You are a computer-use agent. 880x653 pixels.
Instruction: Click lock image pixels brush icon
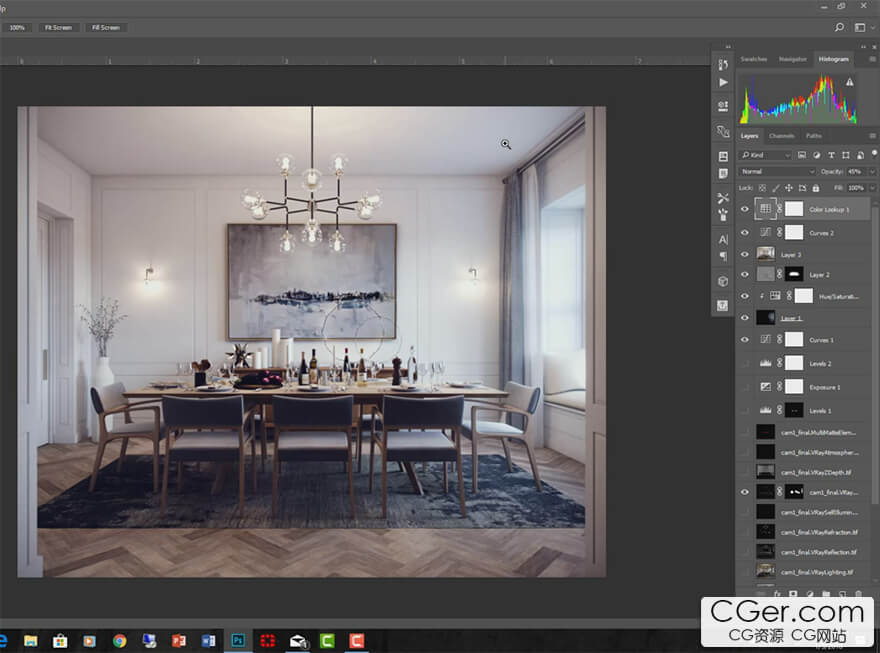point(776,188)
